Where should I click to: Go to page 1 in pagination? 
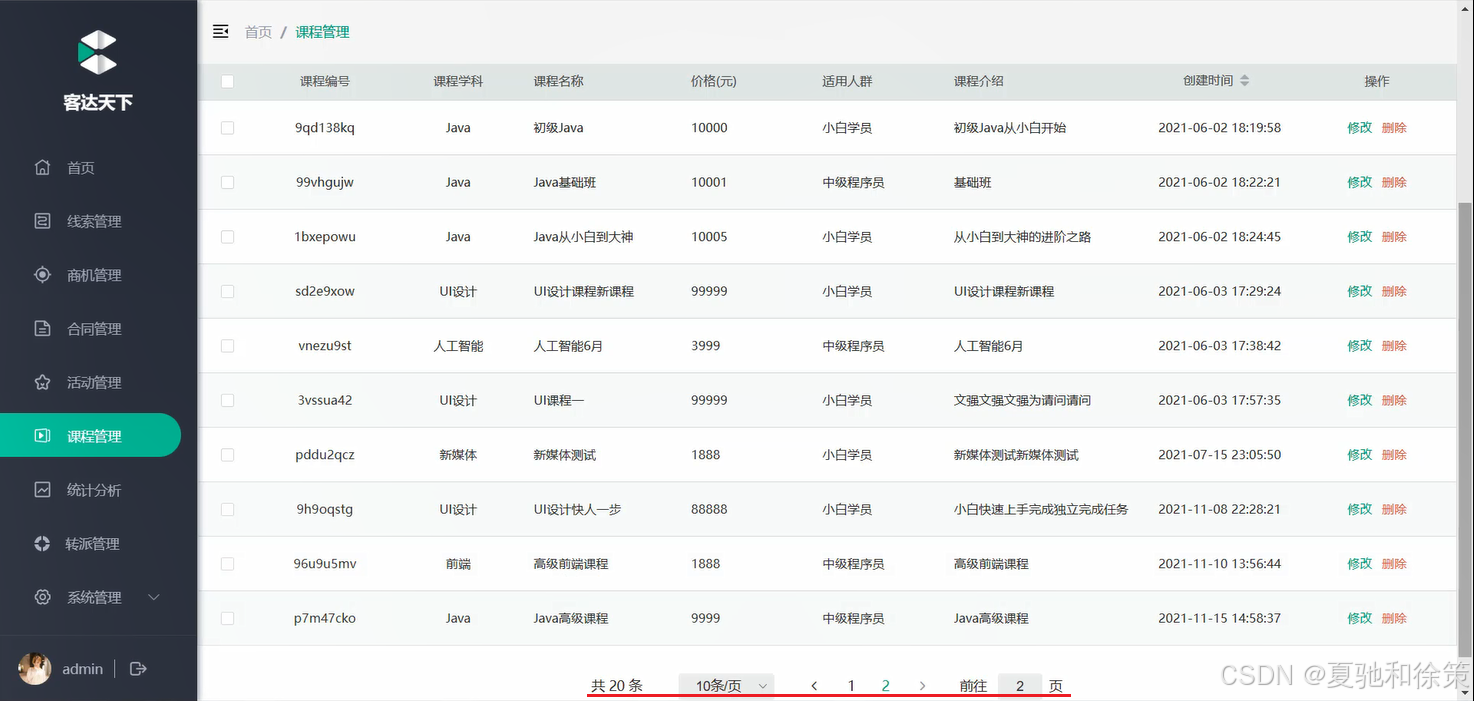[x=851, y=686]
